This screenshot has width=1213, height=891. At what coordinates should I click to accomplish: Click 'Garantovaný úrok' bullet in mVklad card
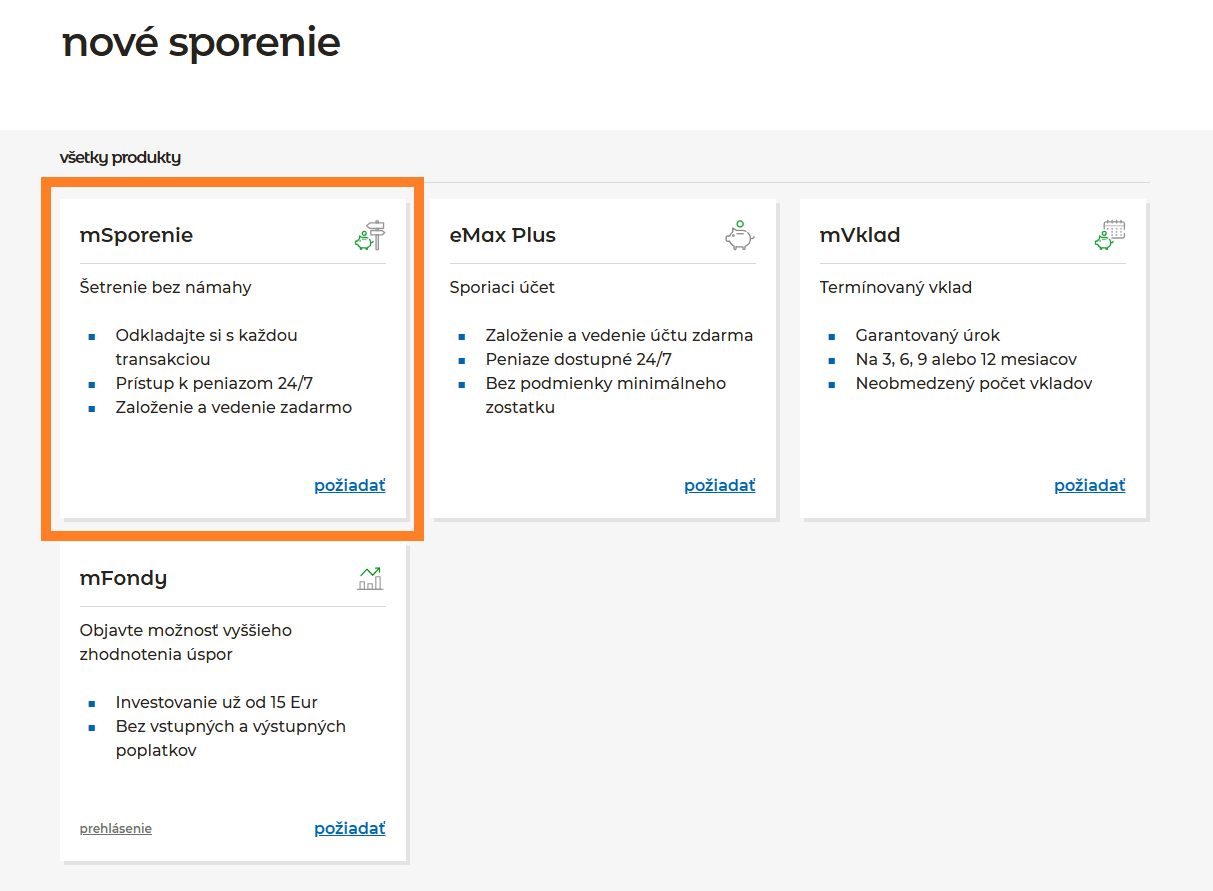coord(927,336)
